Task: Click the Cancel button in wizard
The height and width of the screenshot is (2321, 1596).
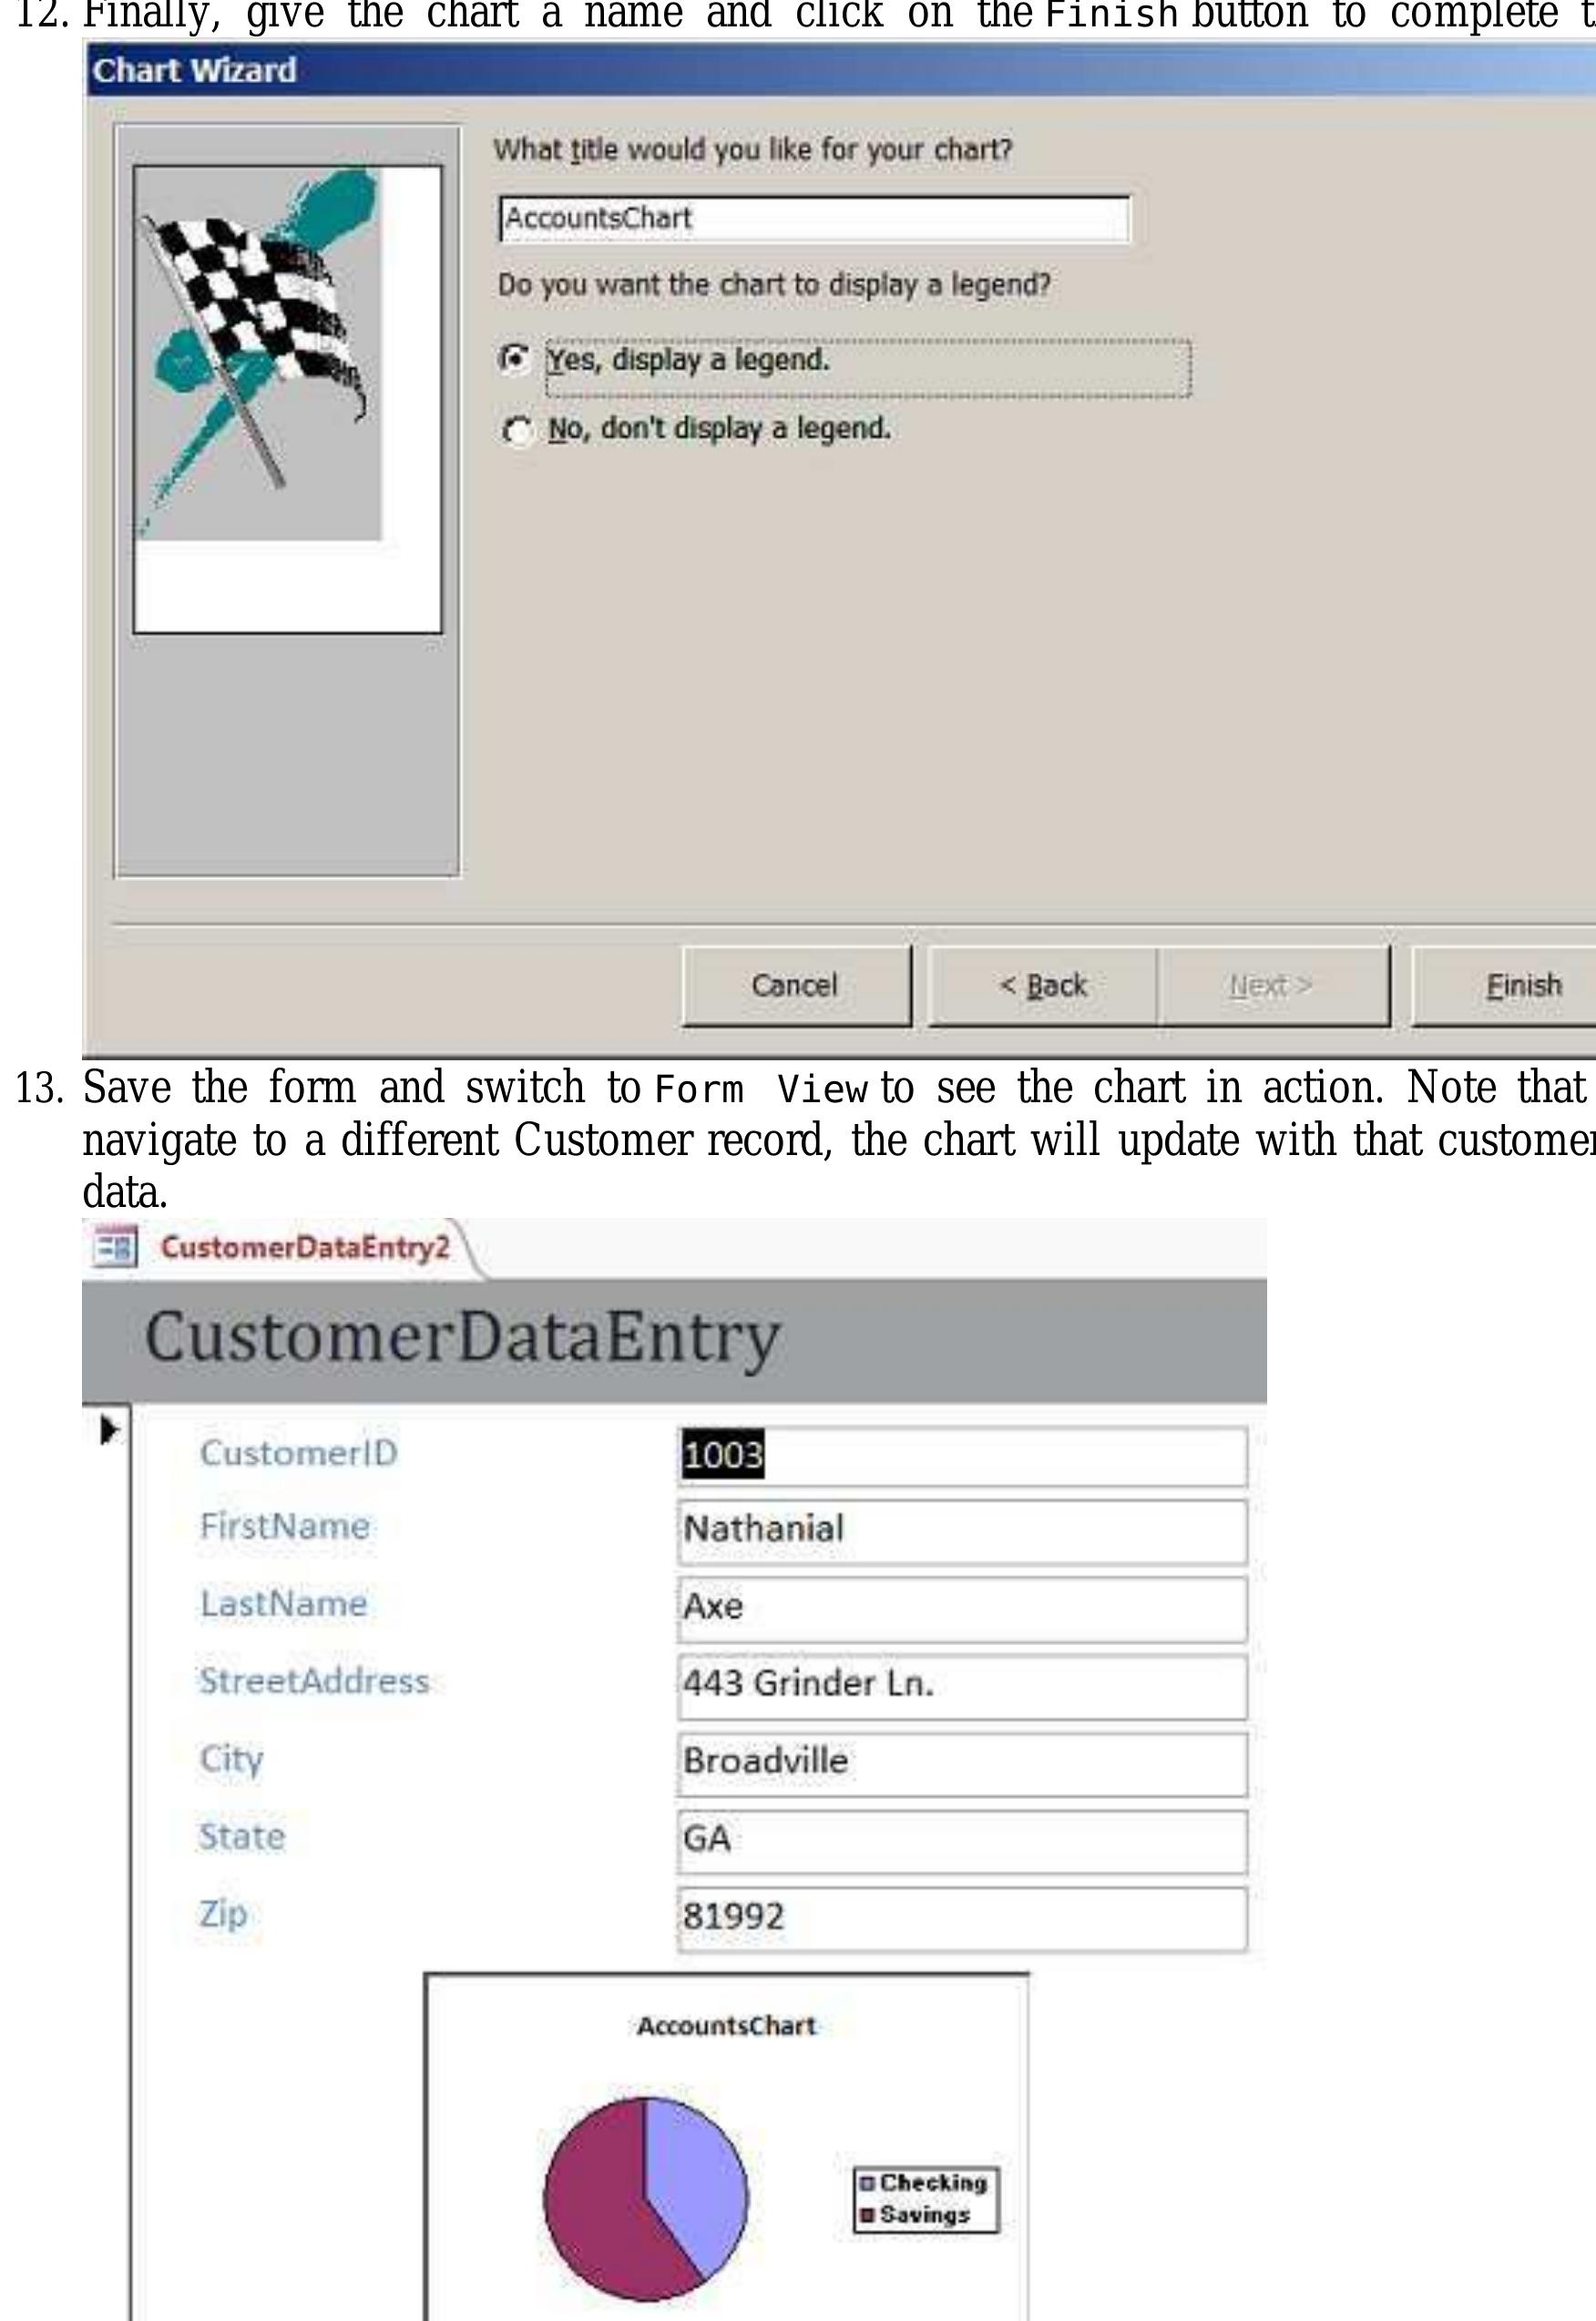Action: [795, 986]
